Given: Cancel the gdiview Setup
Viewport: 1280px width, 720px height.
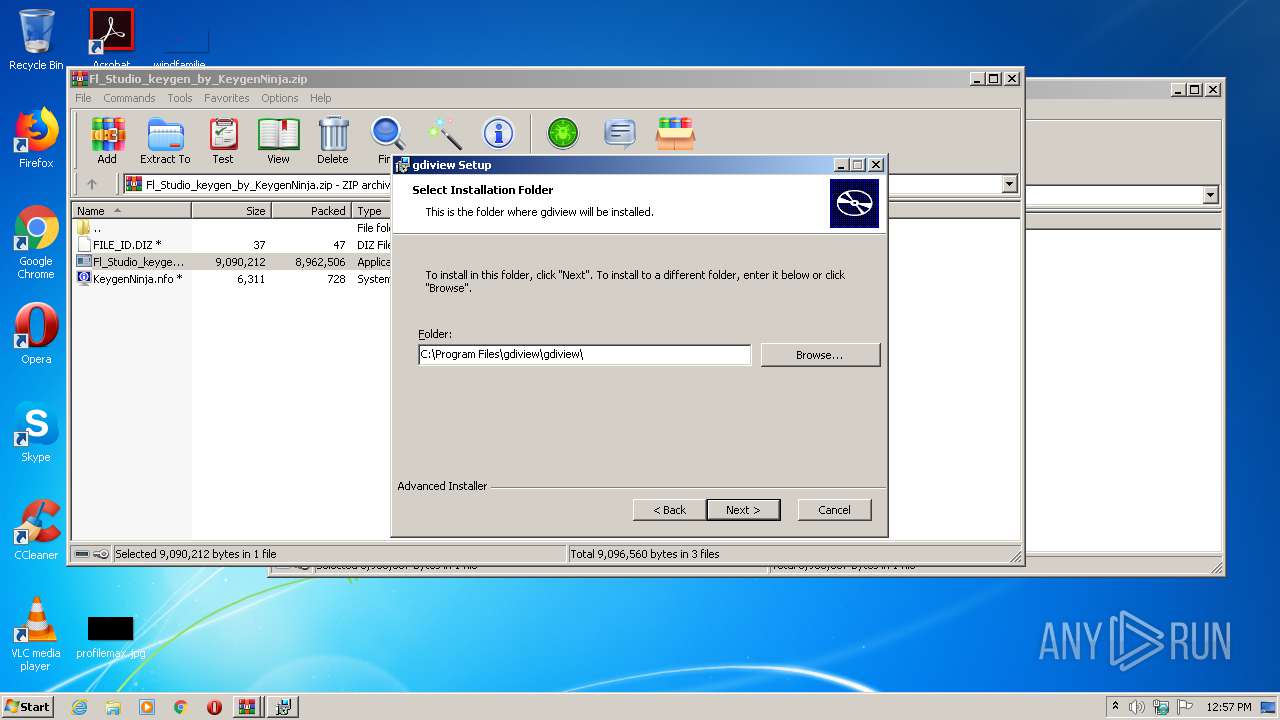Looking at the screenshot, I should click(834, 510).
